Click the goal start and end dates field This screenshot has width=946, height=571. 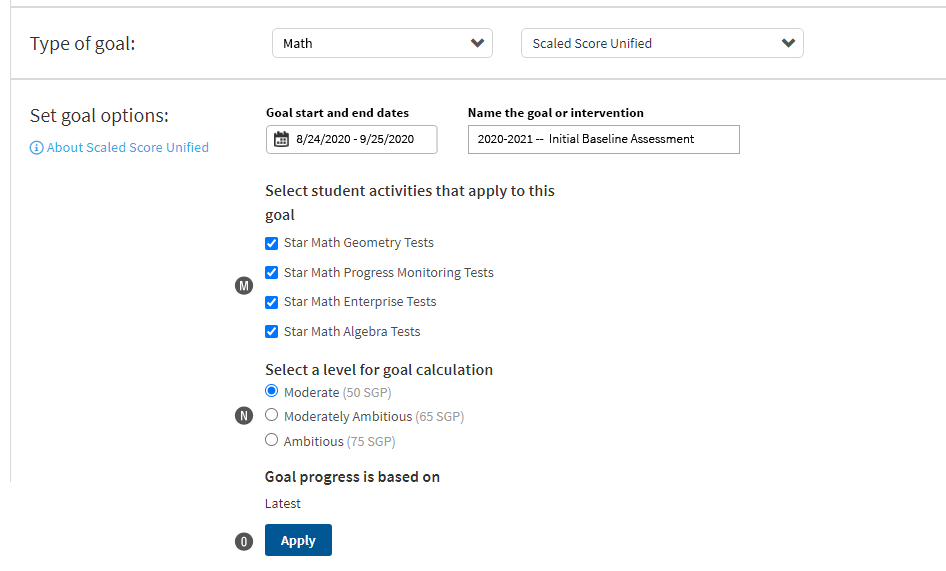point(351,139)
